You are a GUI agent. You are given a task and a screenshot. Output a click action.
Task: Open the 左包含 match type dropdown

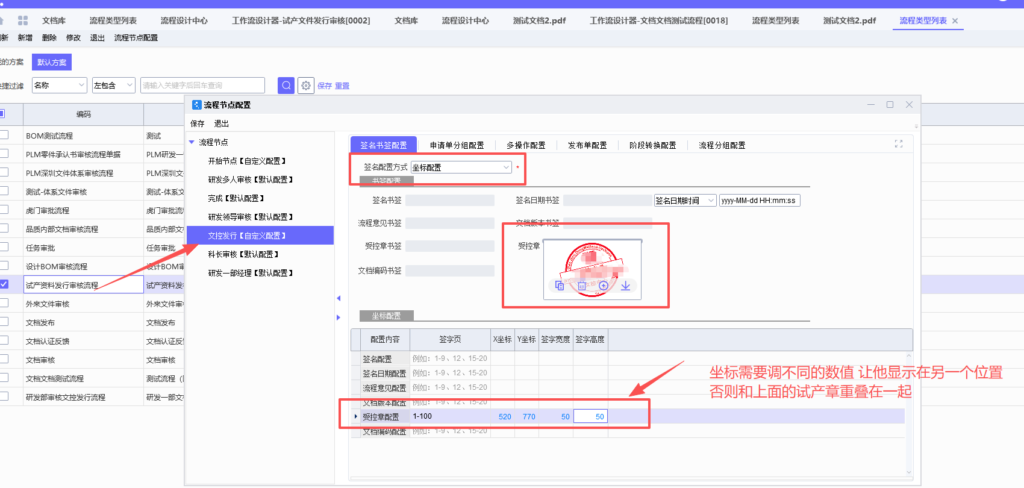114,85
